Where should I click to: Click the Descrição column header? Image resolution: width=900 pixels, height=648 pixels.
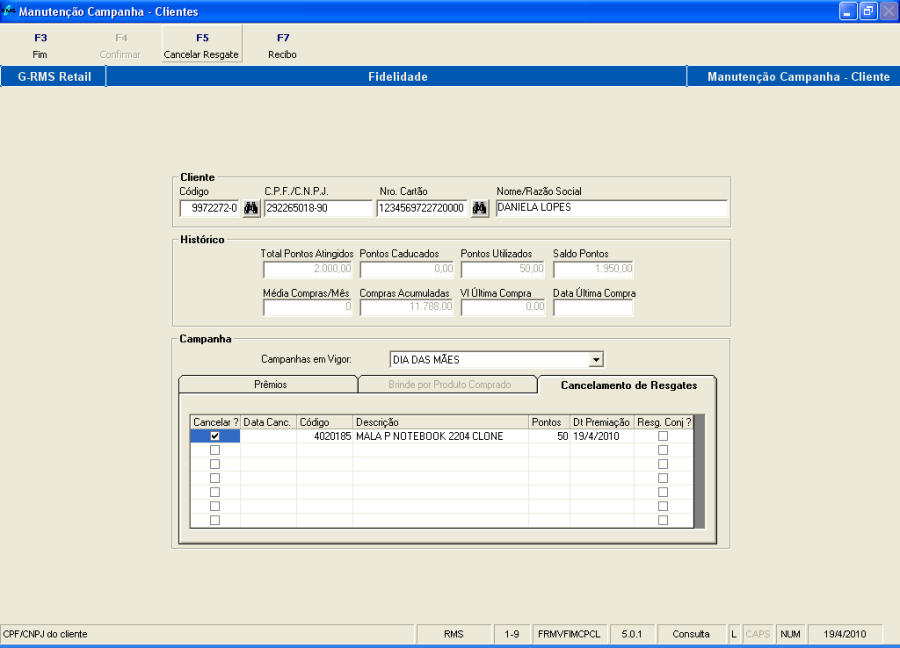441,422
